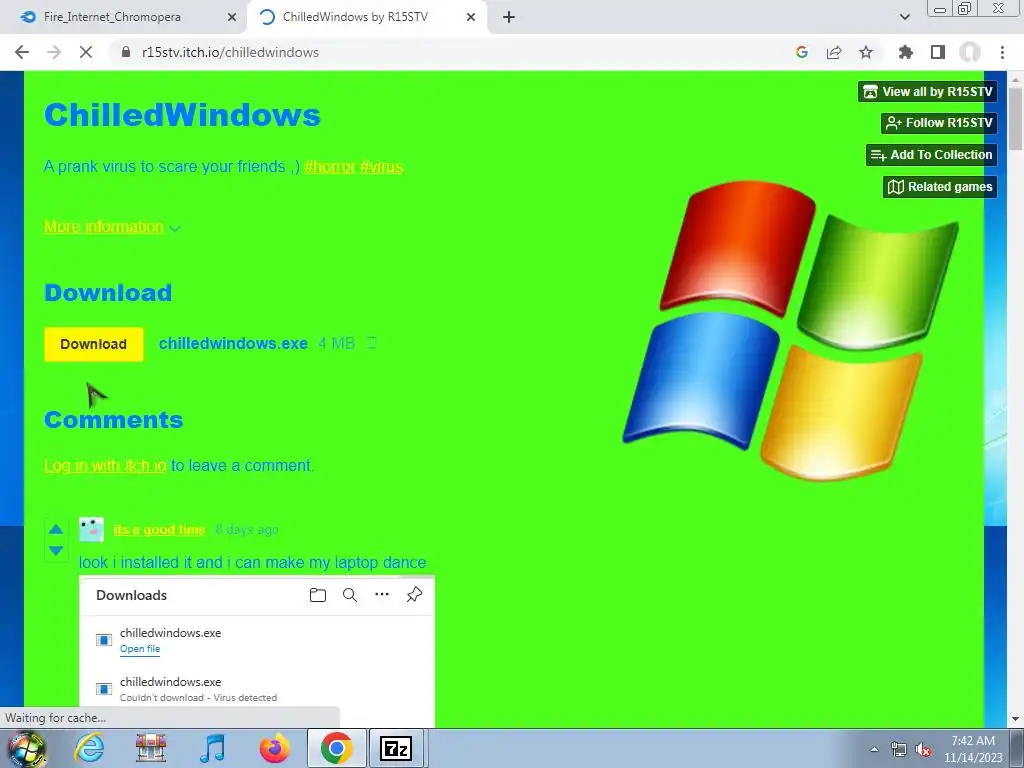The image size is (1024, 768).
Task: Go back with the browser back arrow
Action: point(22,52)
